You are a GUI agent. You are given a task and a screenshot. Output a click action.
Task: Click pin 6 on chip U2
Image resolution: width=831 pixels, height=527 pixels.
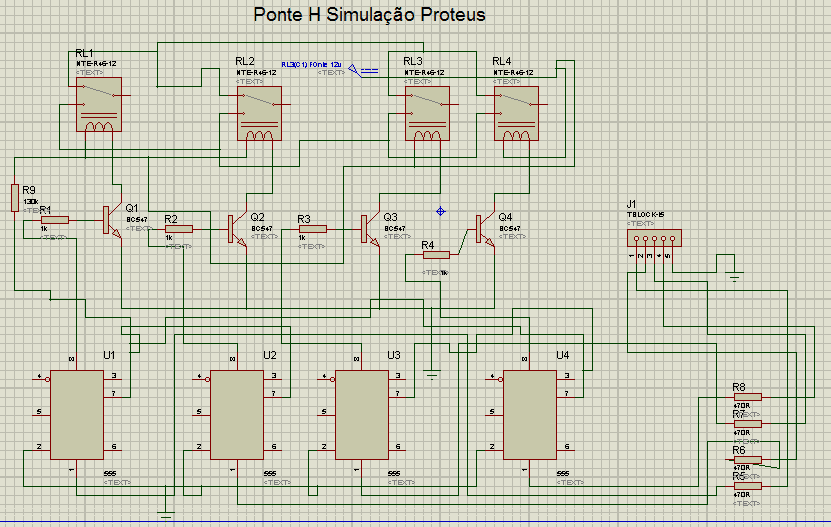point(274,446)
